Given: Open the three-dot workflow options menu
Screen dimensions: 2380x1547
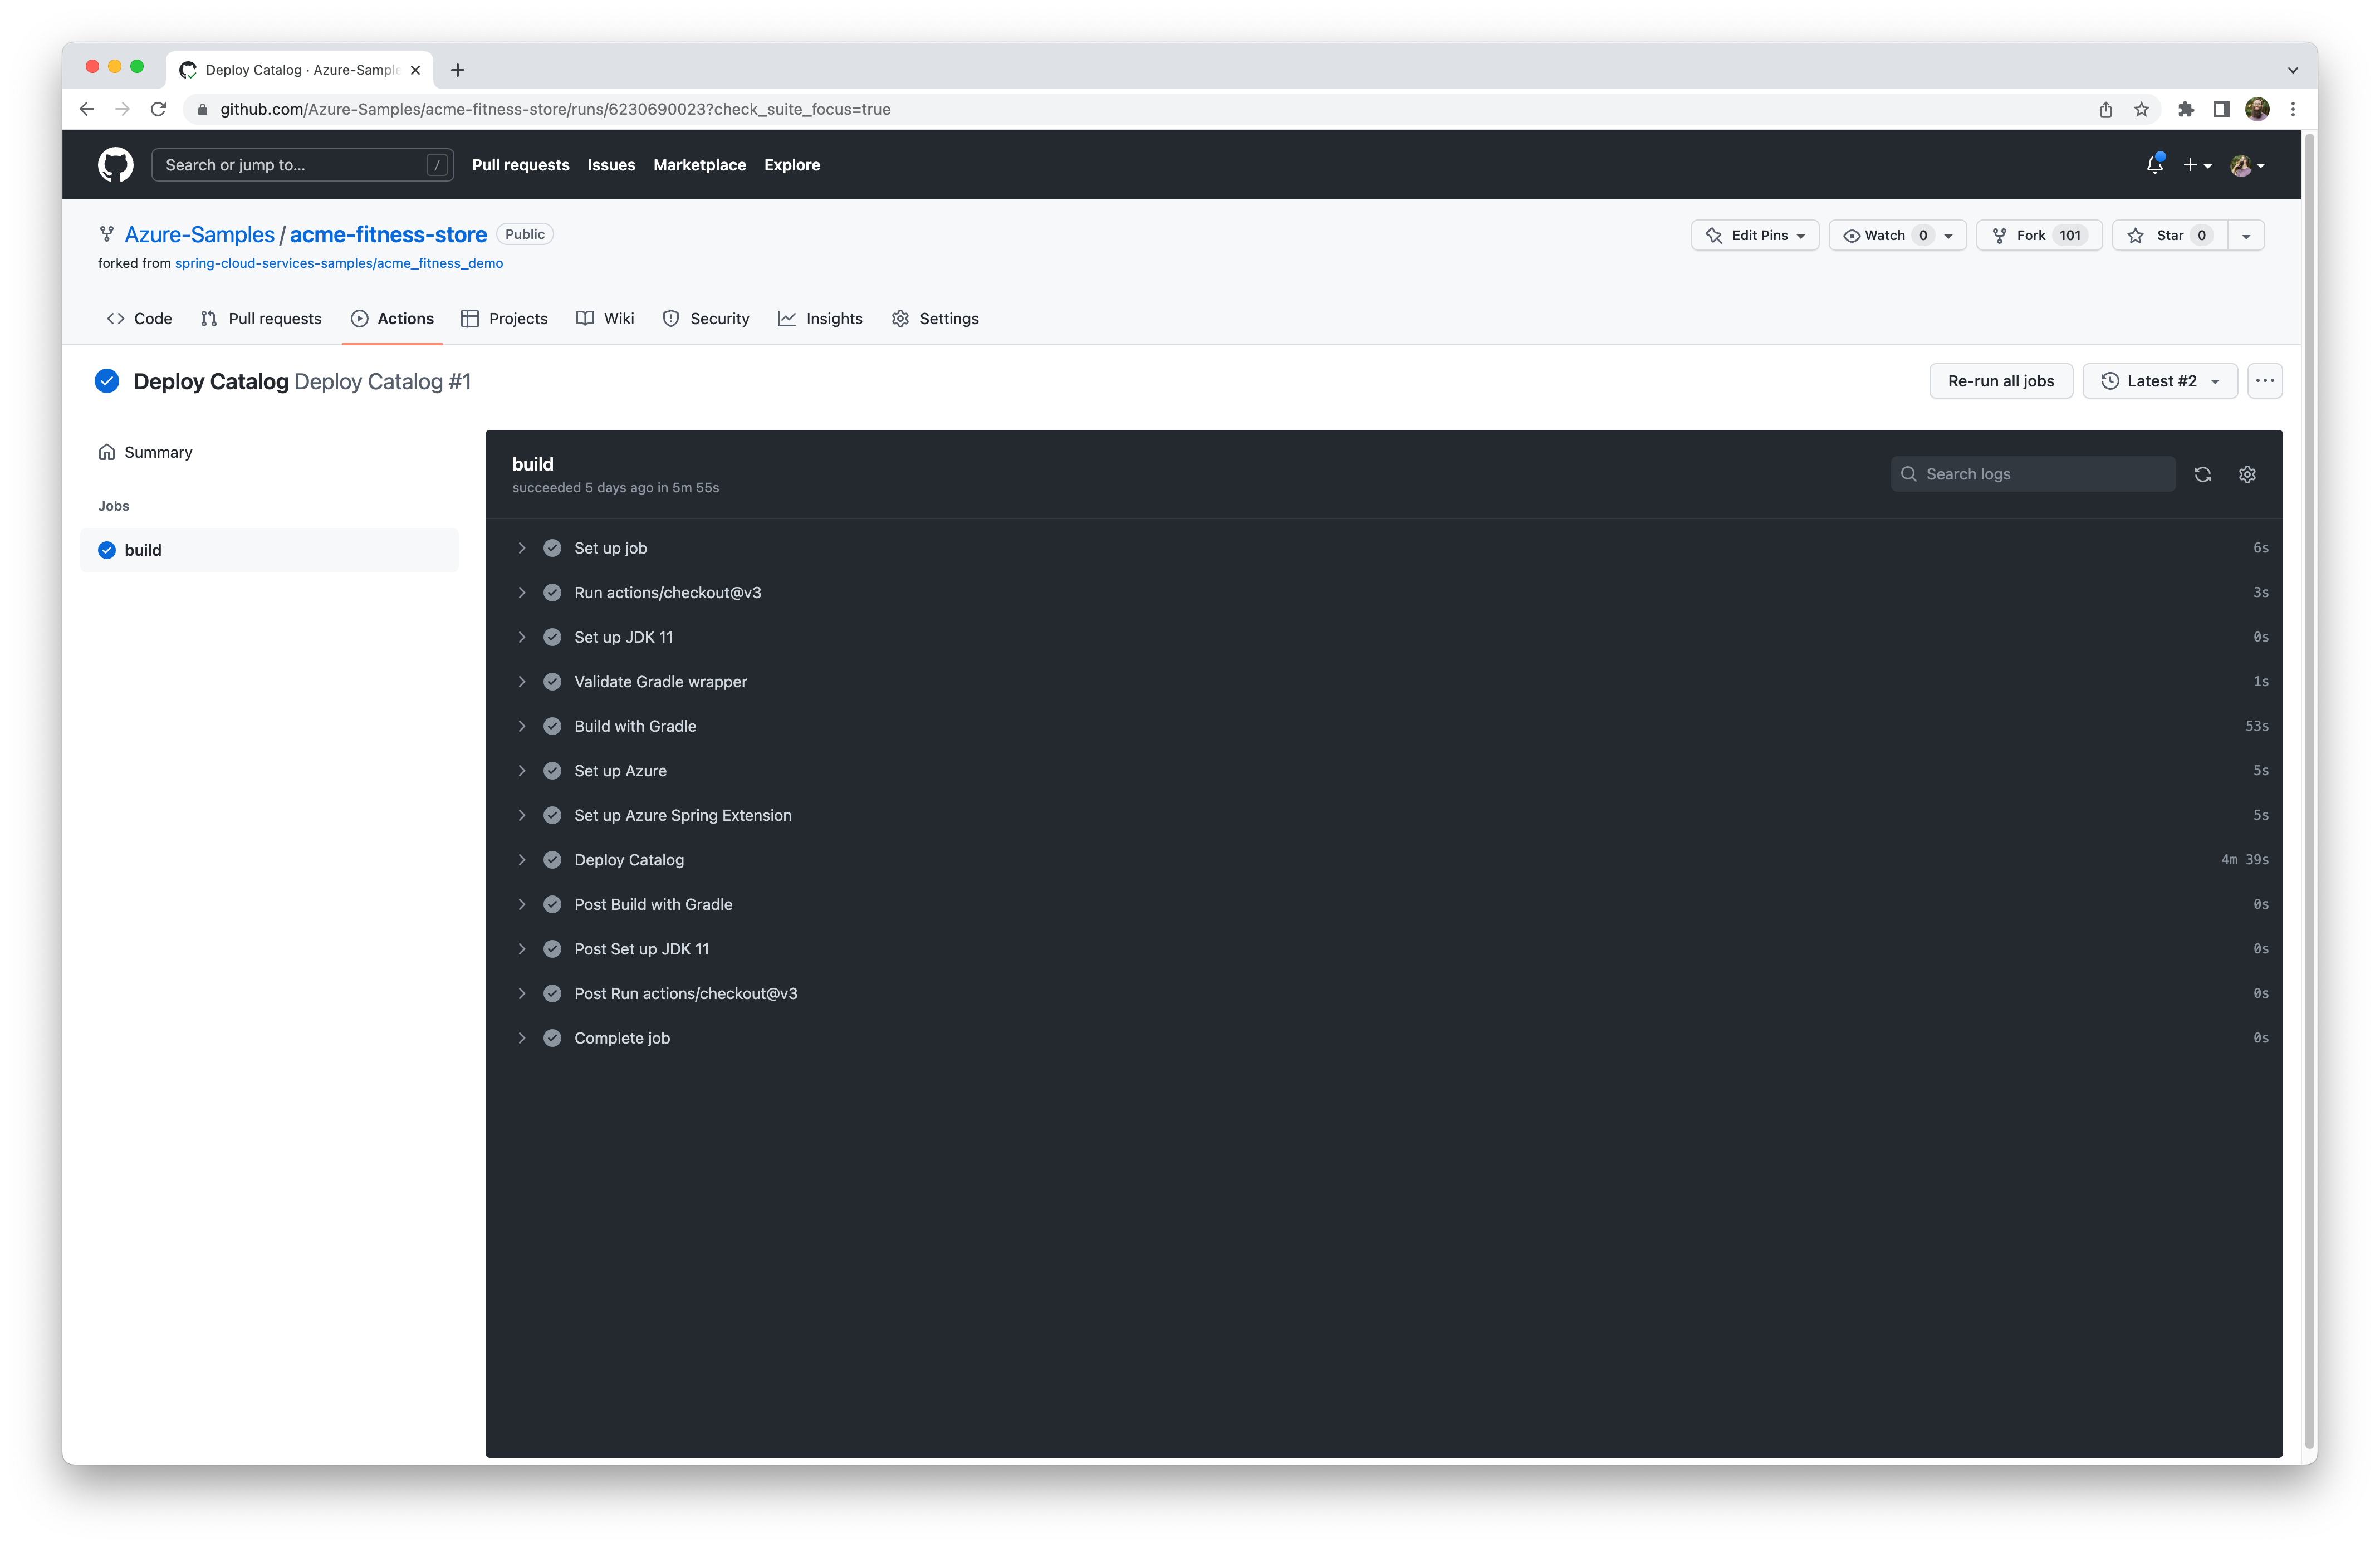Looking at the screenshot, I should coord(2264,381).
